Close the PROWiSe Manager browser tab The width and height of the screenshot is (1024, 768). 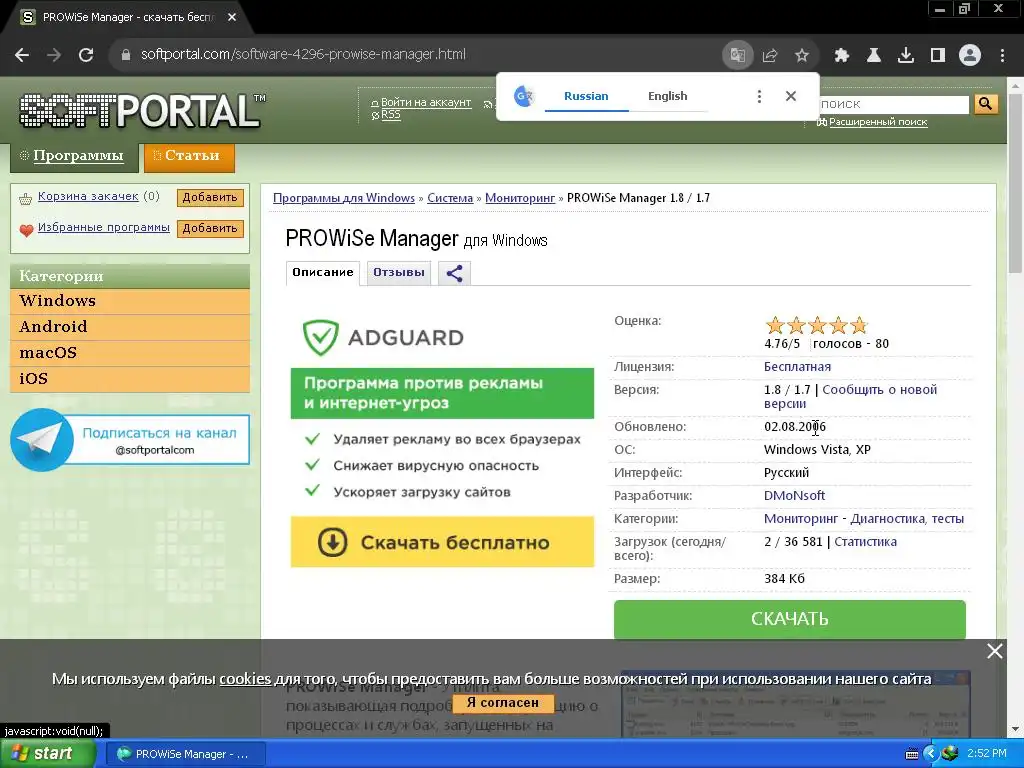pos(232,18)
